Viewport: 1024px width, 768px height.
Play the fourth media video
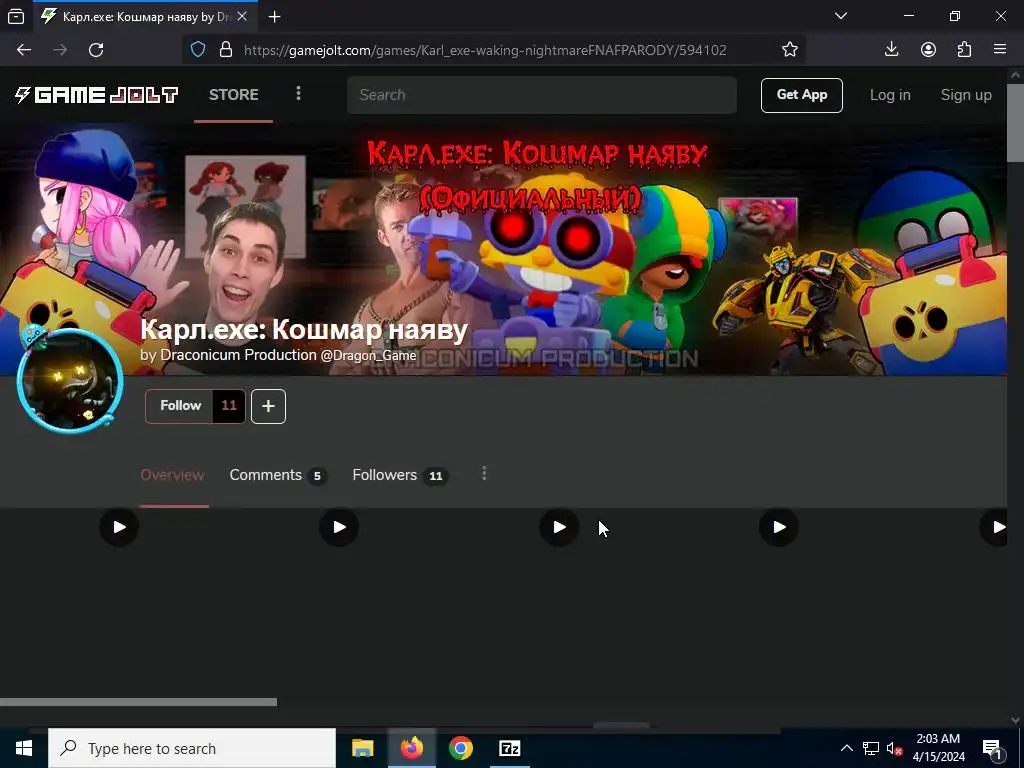click(779, 527)
